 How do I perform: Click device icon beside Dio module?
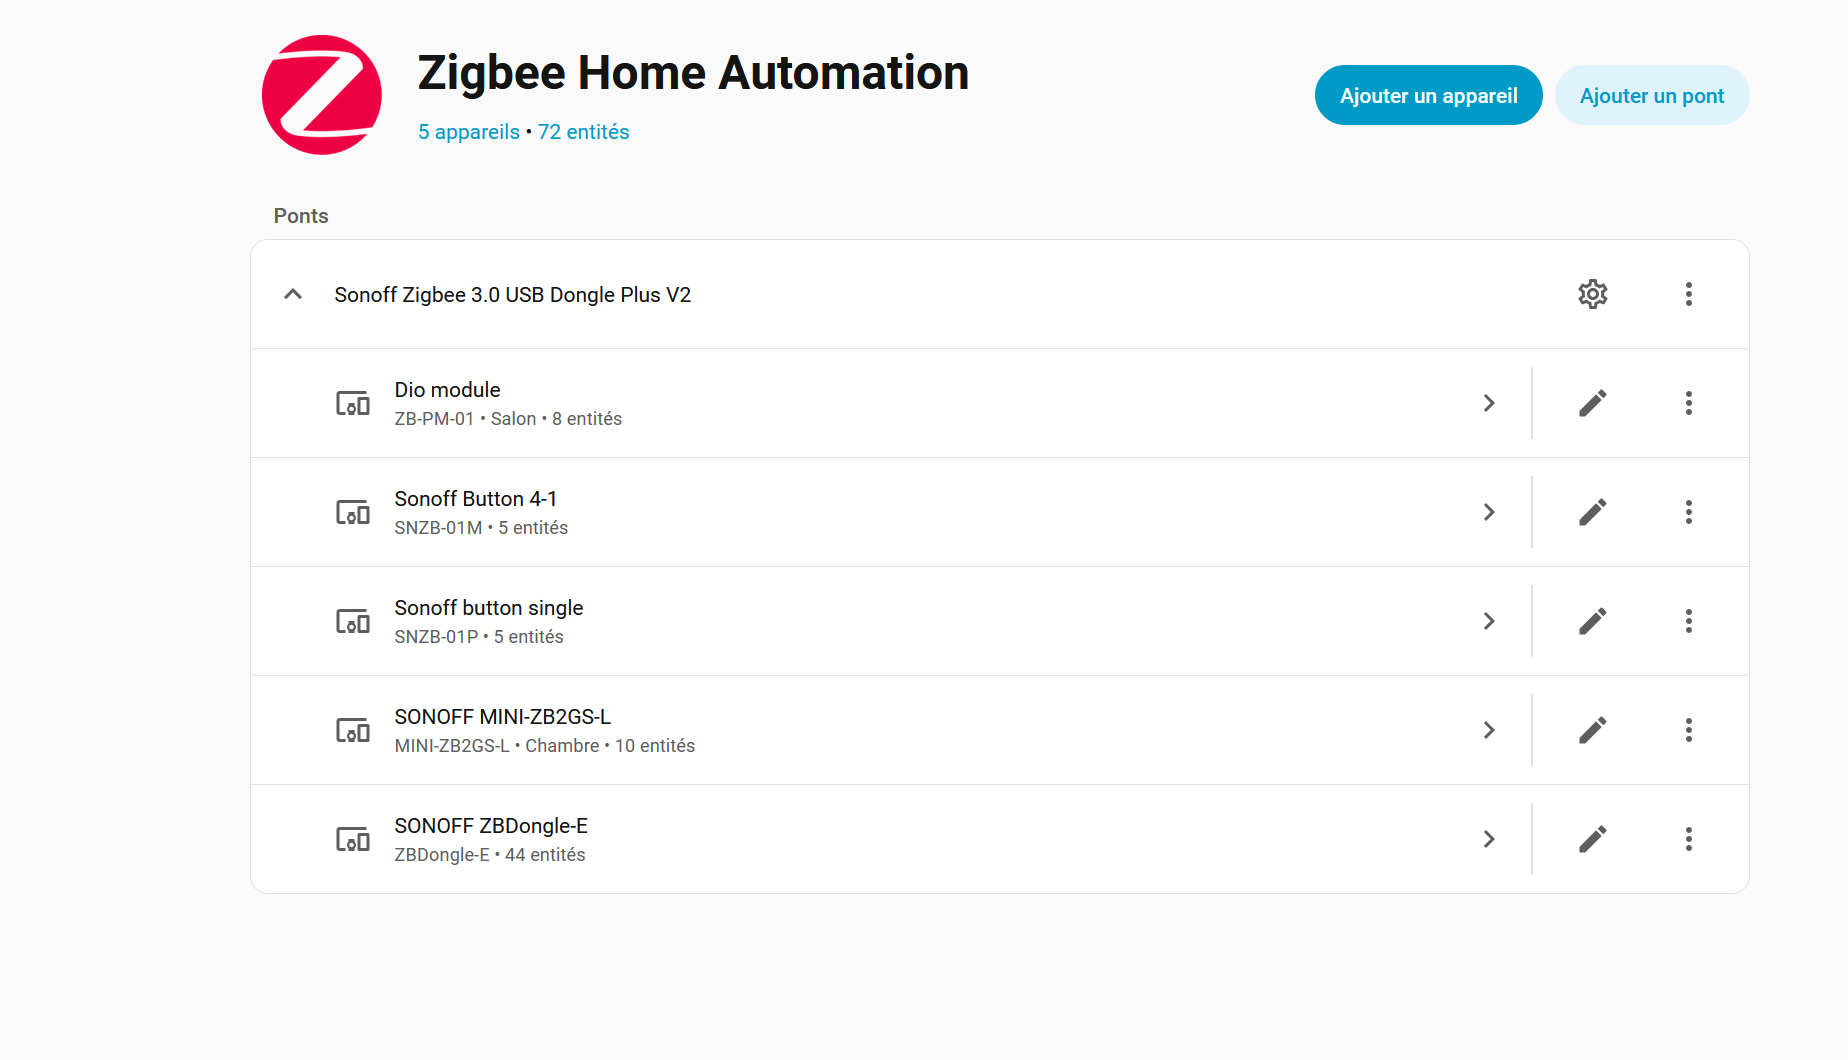pyautogui.click(x=352, y=404)
